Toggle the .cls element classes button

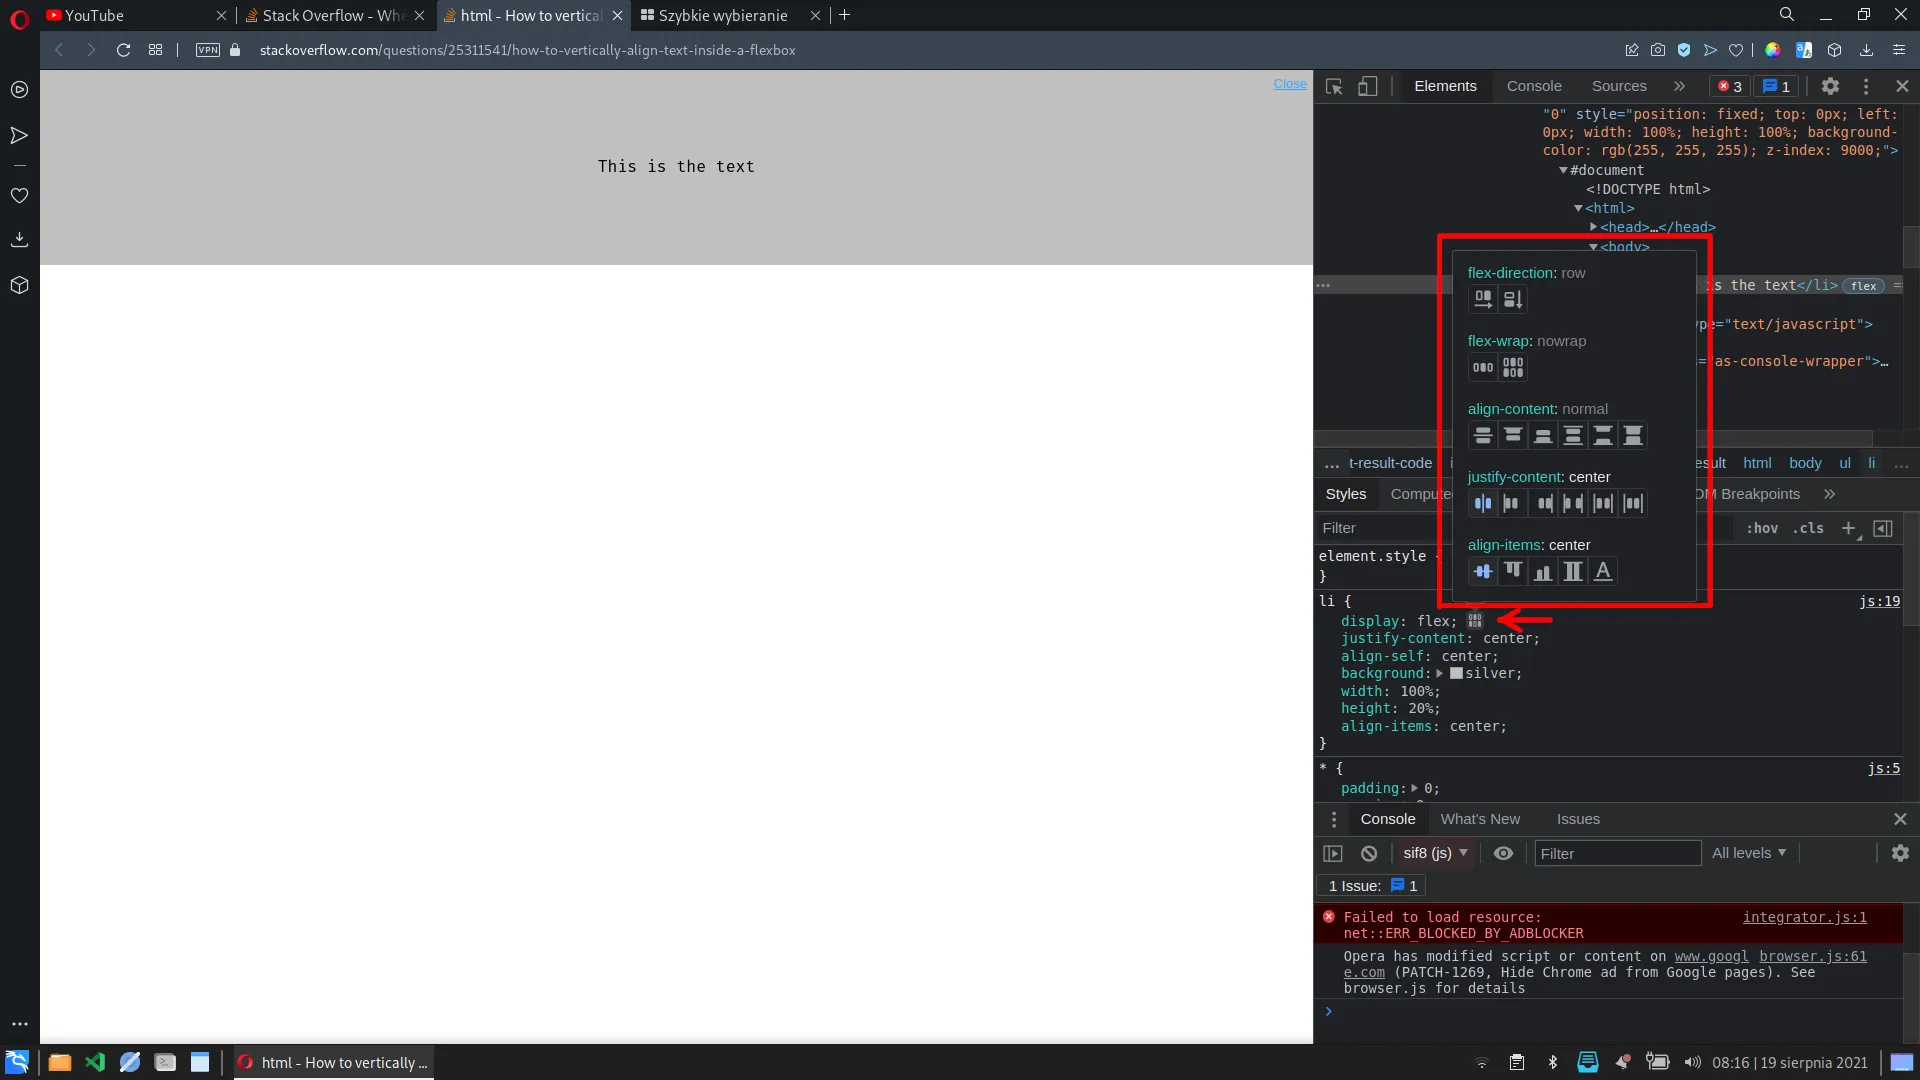[x=1808, y=528]
